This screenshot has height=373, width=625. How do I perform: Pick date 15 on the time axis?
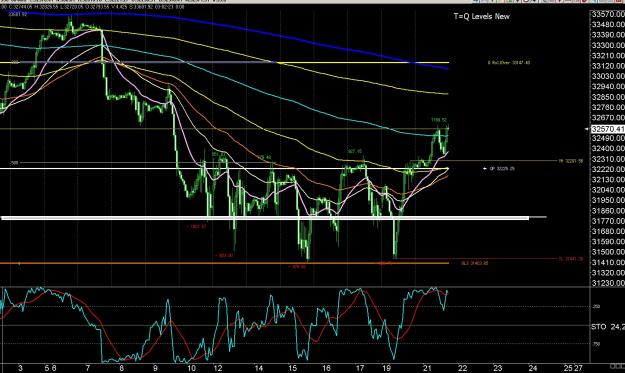point(293,368)
